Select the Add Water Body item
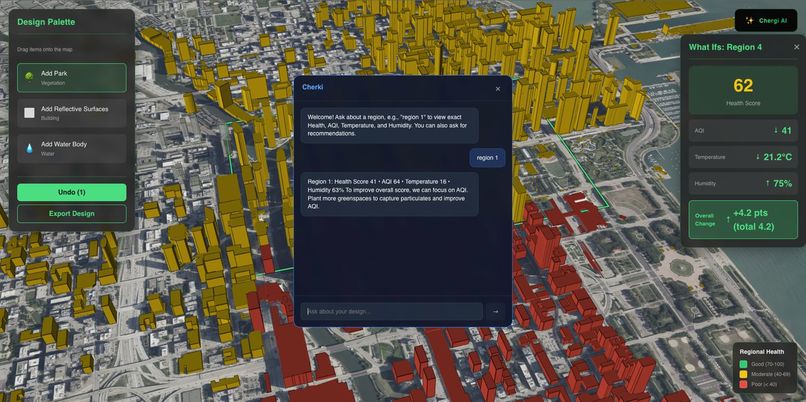 coord(71,149)
